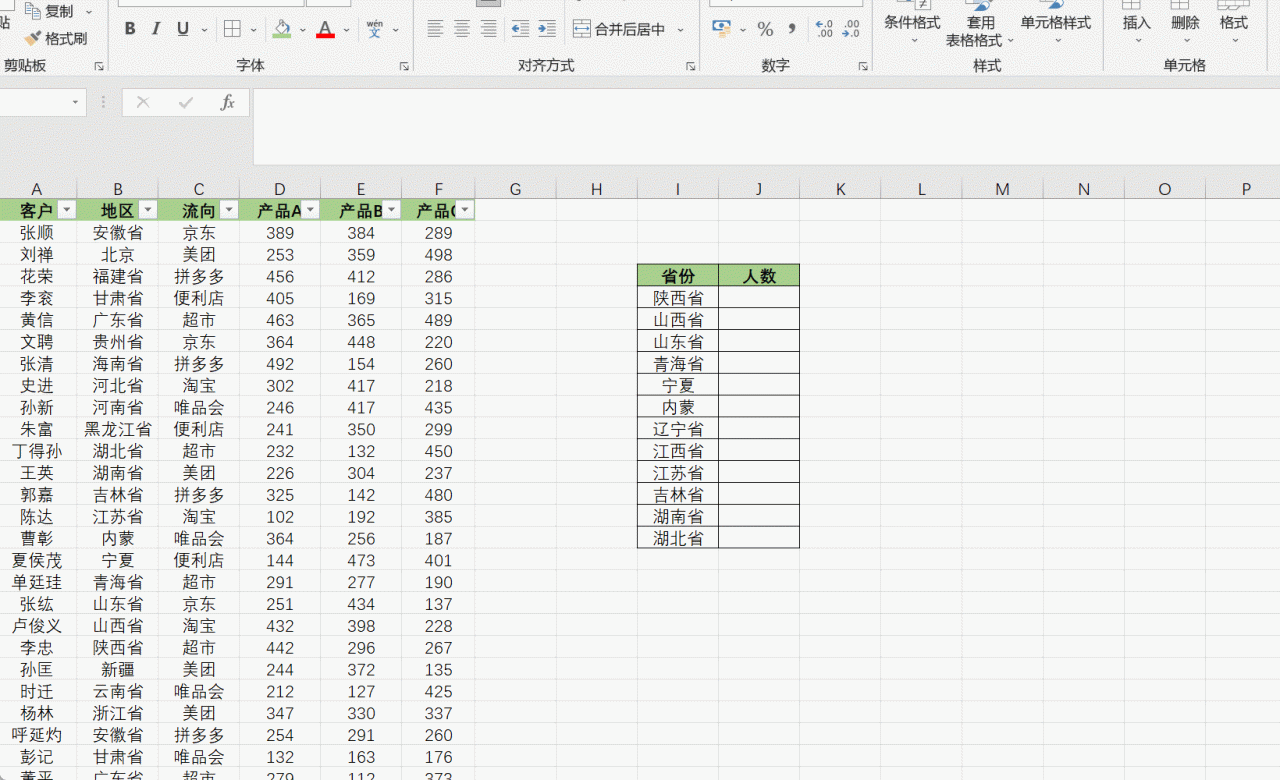Open the Name Box dropdown

(75, 102)
